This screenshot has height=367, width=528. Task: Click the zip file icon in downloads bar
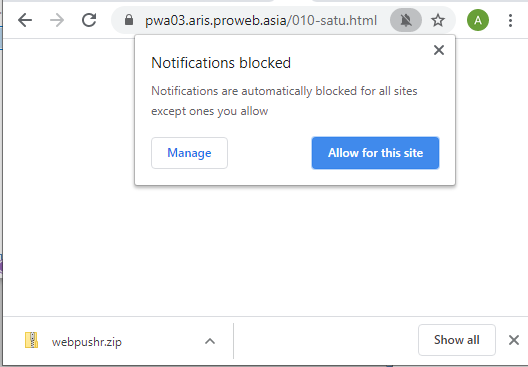(x=31, y=340)
